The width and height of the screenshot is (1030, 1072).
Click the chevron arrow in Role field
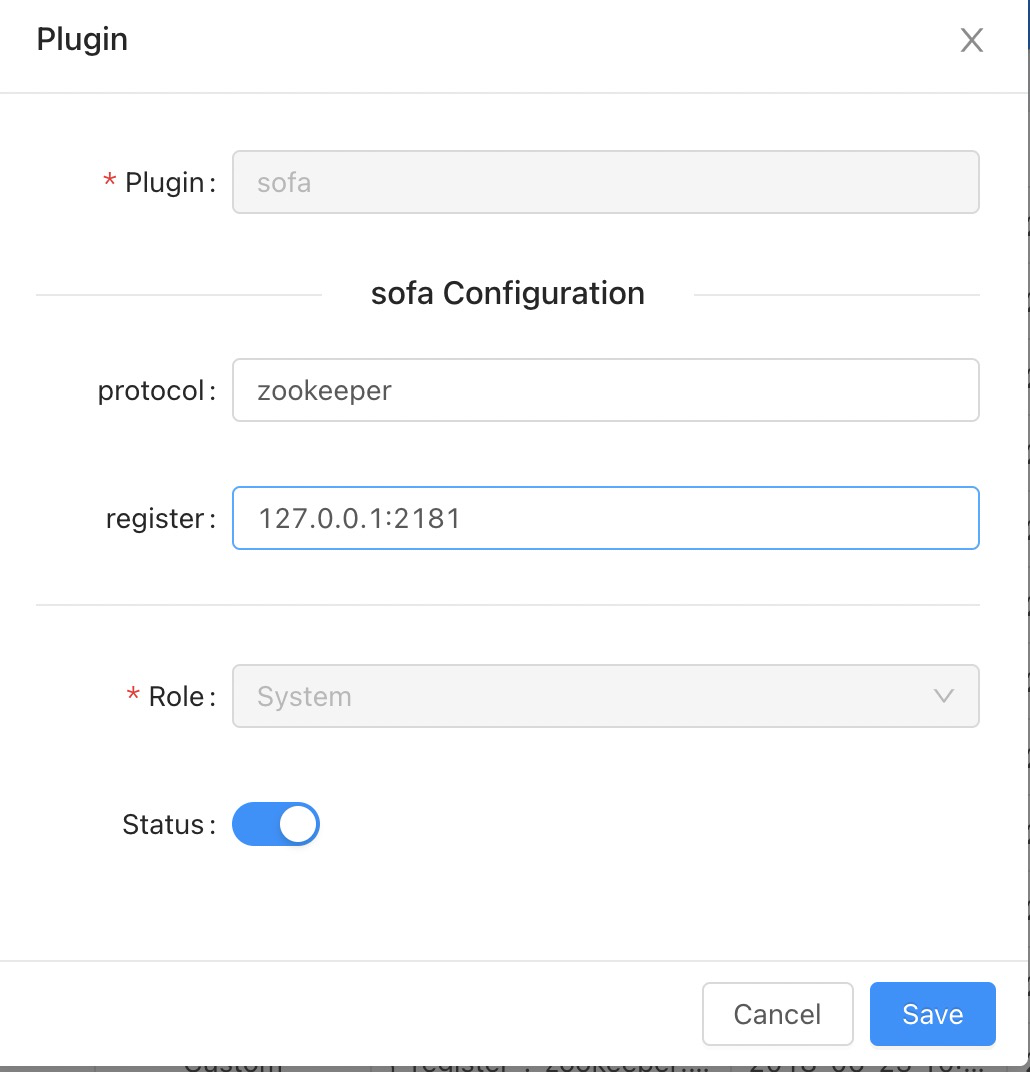click(x=943, y=696)
